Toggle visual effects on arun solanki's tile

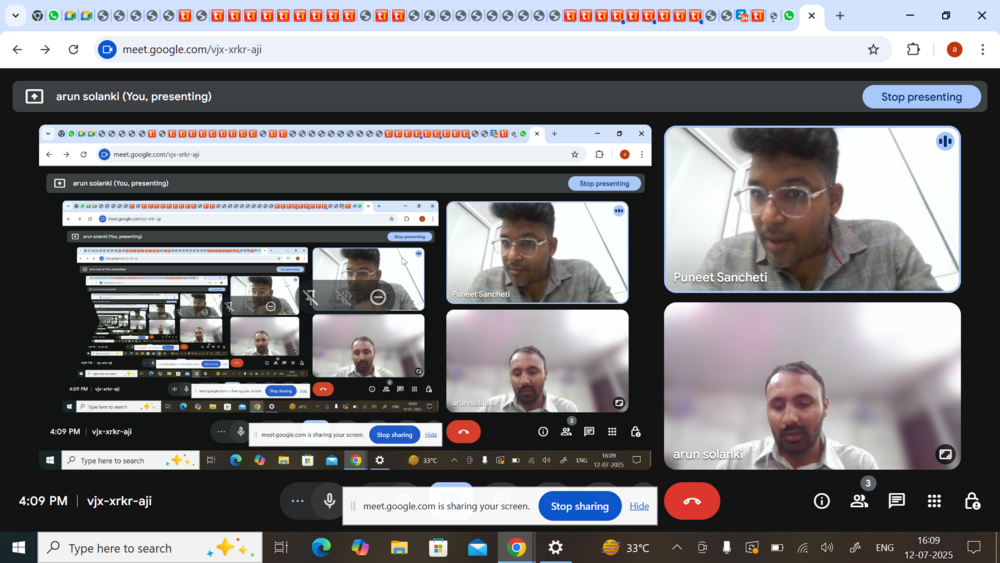point(945,454)
